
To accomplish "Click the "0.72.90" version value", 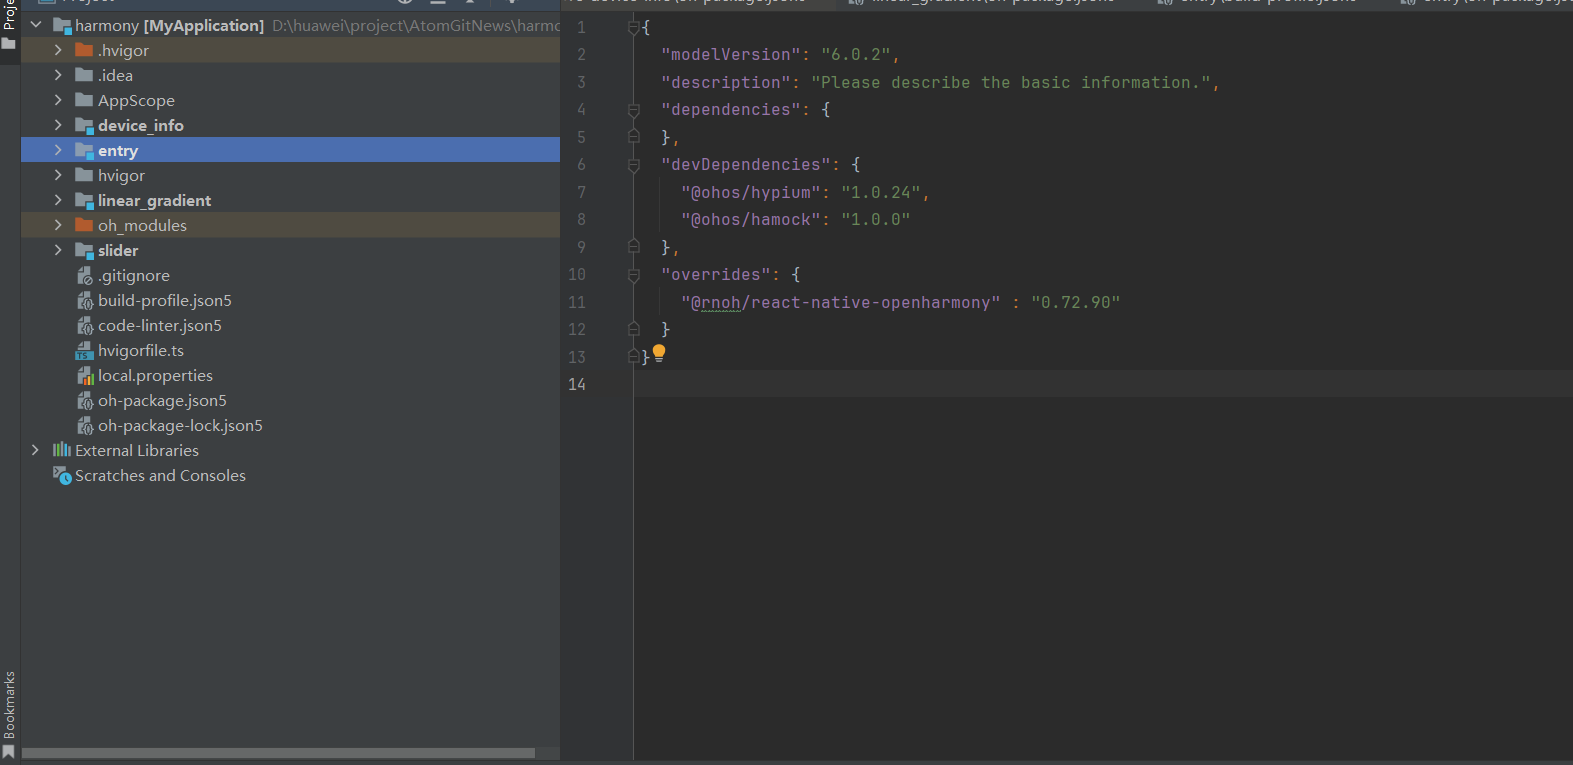I will pos(1075,303).
